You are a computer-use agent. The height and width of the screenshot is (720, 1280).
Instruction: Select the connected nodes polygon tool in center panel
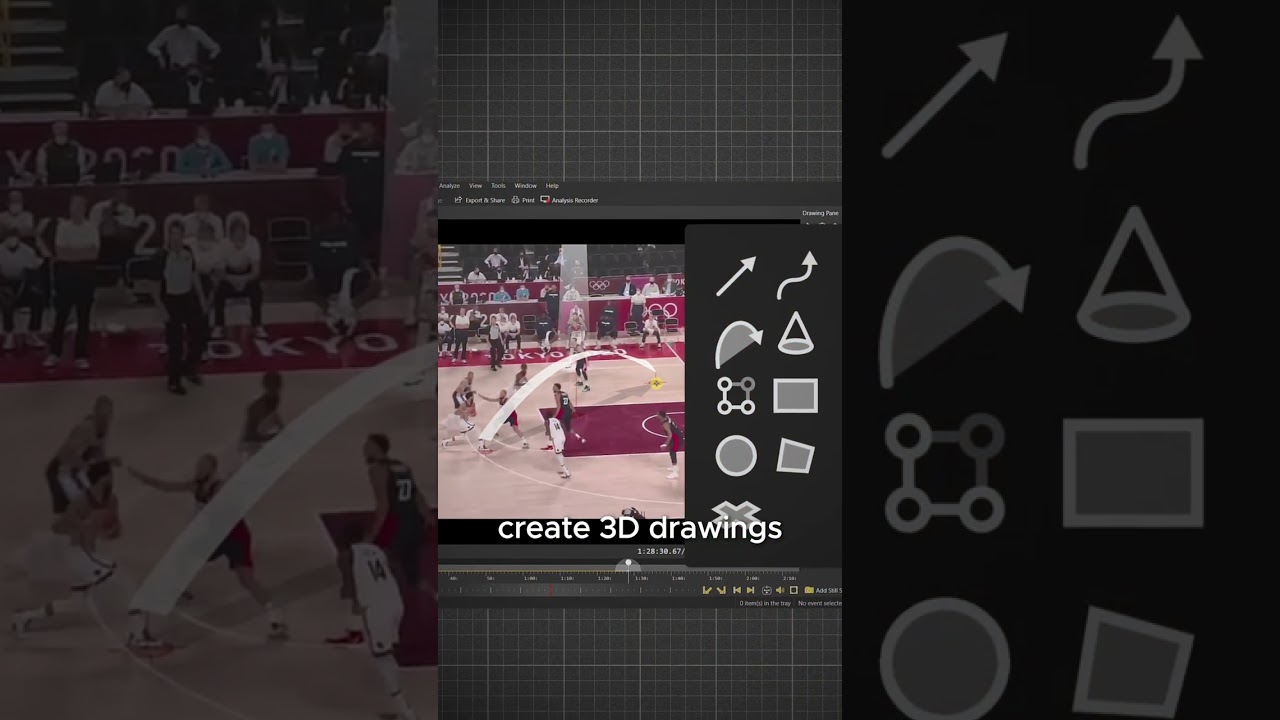(x=736, y=396)
